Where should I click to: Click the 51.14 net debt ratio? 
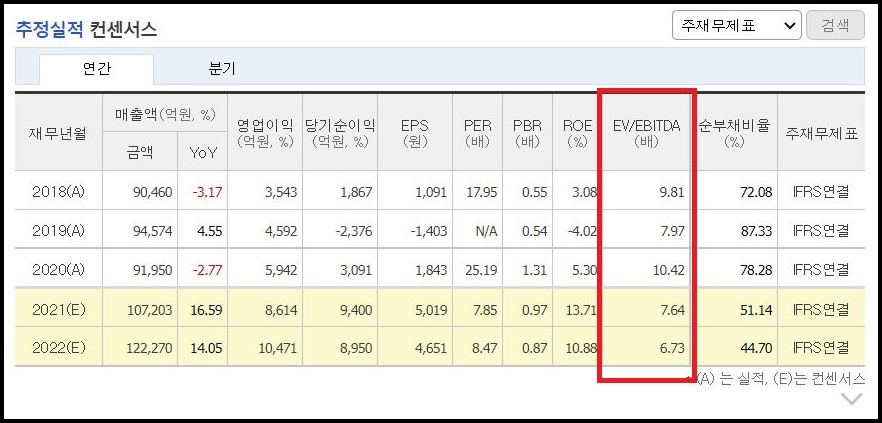pyautogui.click(x=757, y=310)
